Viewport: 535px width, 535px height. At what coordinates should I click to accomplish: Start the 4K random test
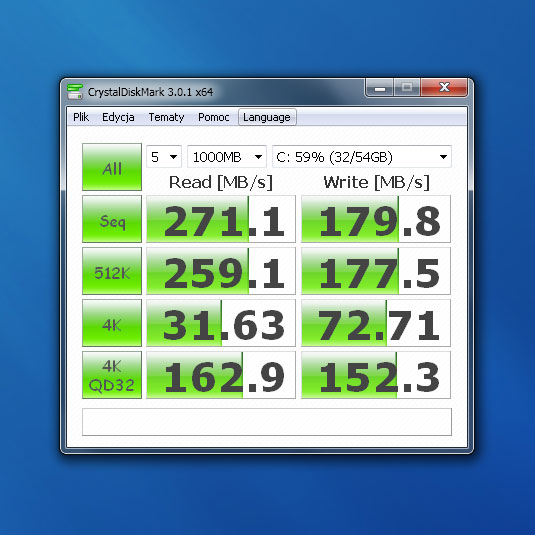point(112,323)
